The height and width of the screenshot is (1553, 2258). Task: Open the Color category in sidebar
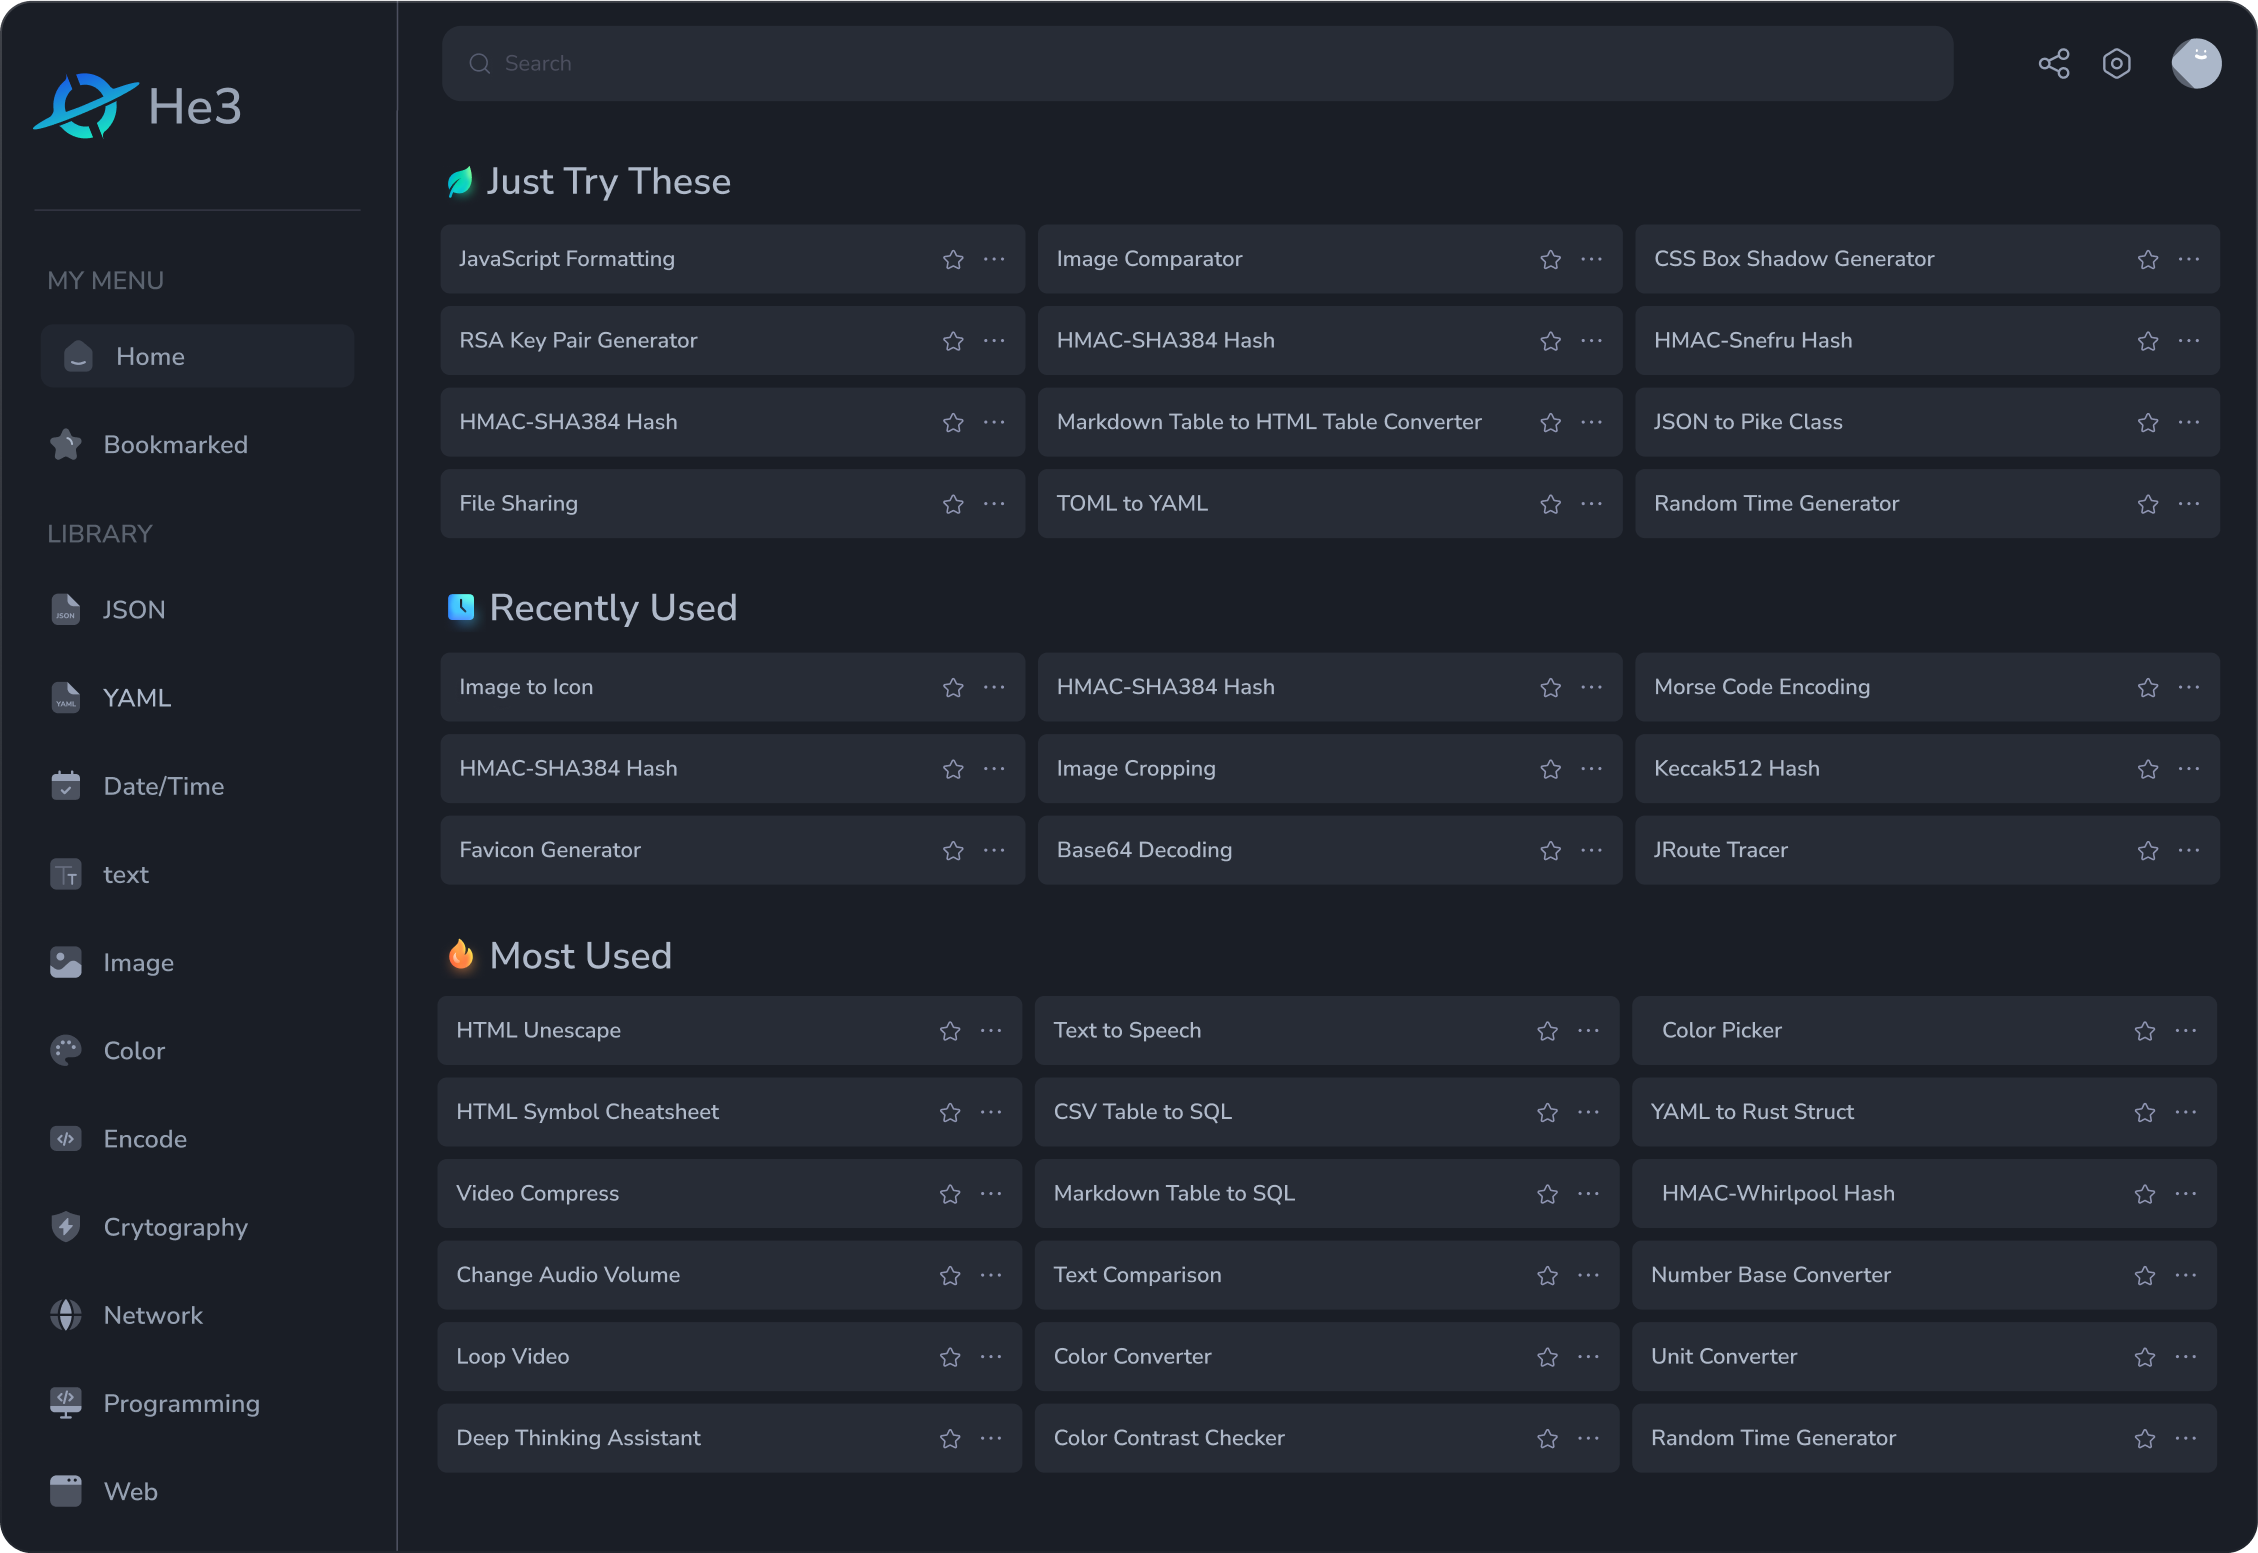[134, 1051]
